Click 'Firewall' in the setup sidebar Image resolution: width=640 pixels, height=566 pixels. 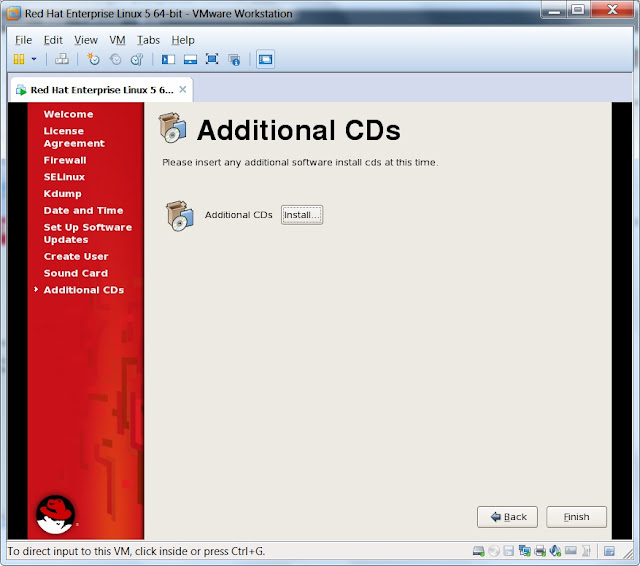coord(65,160)
